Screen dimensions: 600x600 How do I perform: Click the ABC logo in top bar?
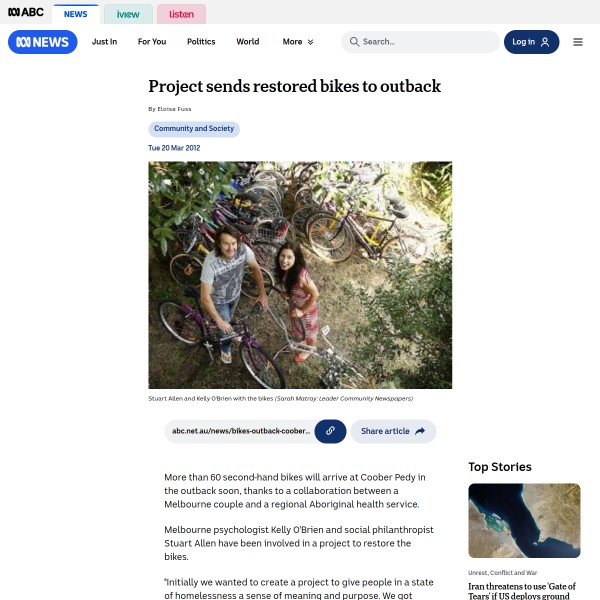click(26, 12)
